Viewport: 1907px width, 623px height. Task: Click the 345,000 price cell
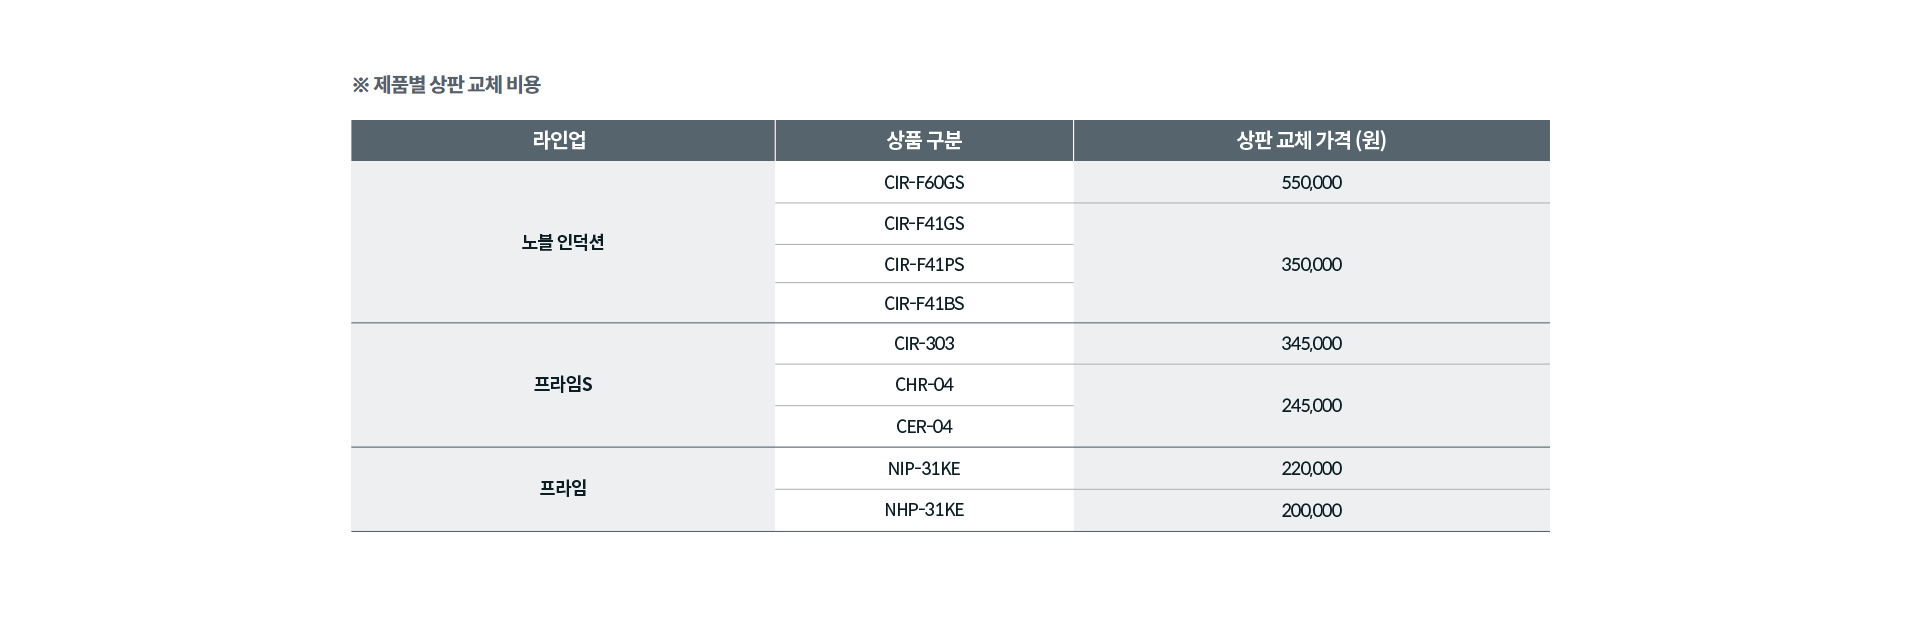(x=1310, y=344)
